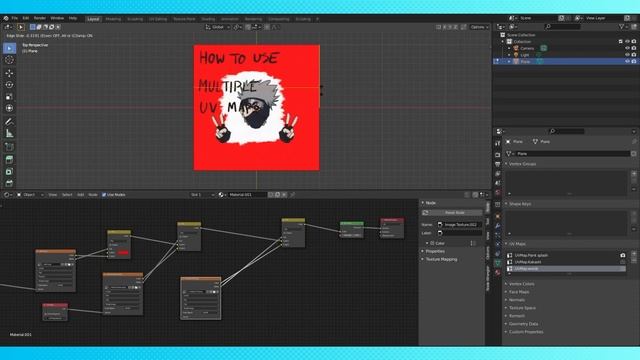Open the File menu
The width and height of the screenshot is (640, 360).
(x=15, y=18)
